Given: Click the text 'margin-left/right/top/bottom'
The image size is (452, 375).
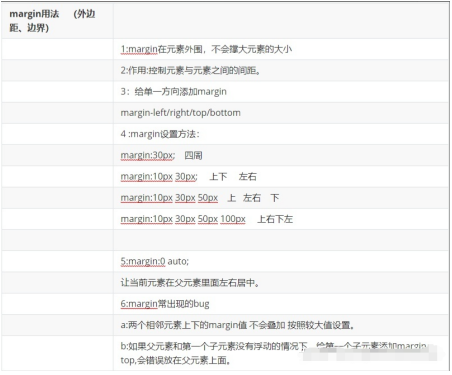Looking at the screenshot, I should [x=180, y=113].
